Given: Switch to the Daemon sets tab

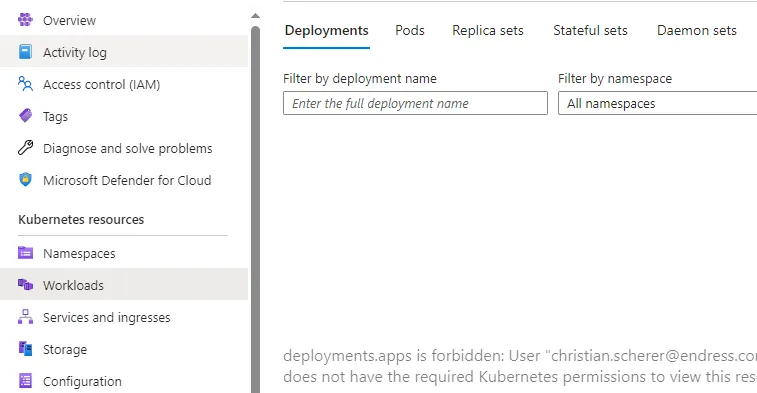Looking at the screenshot, I should pyautogui.click(x=697, y=30).
